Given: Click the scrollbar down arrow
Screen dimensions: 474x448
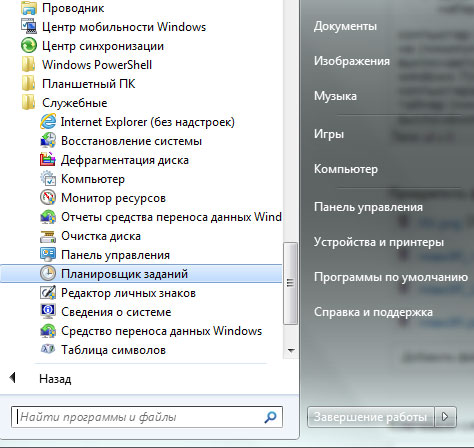Looking at the screenshot, I should pyautogui.click(x=291, y=350).
